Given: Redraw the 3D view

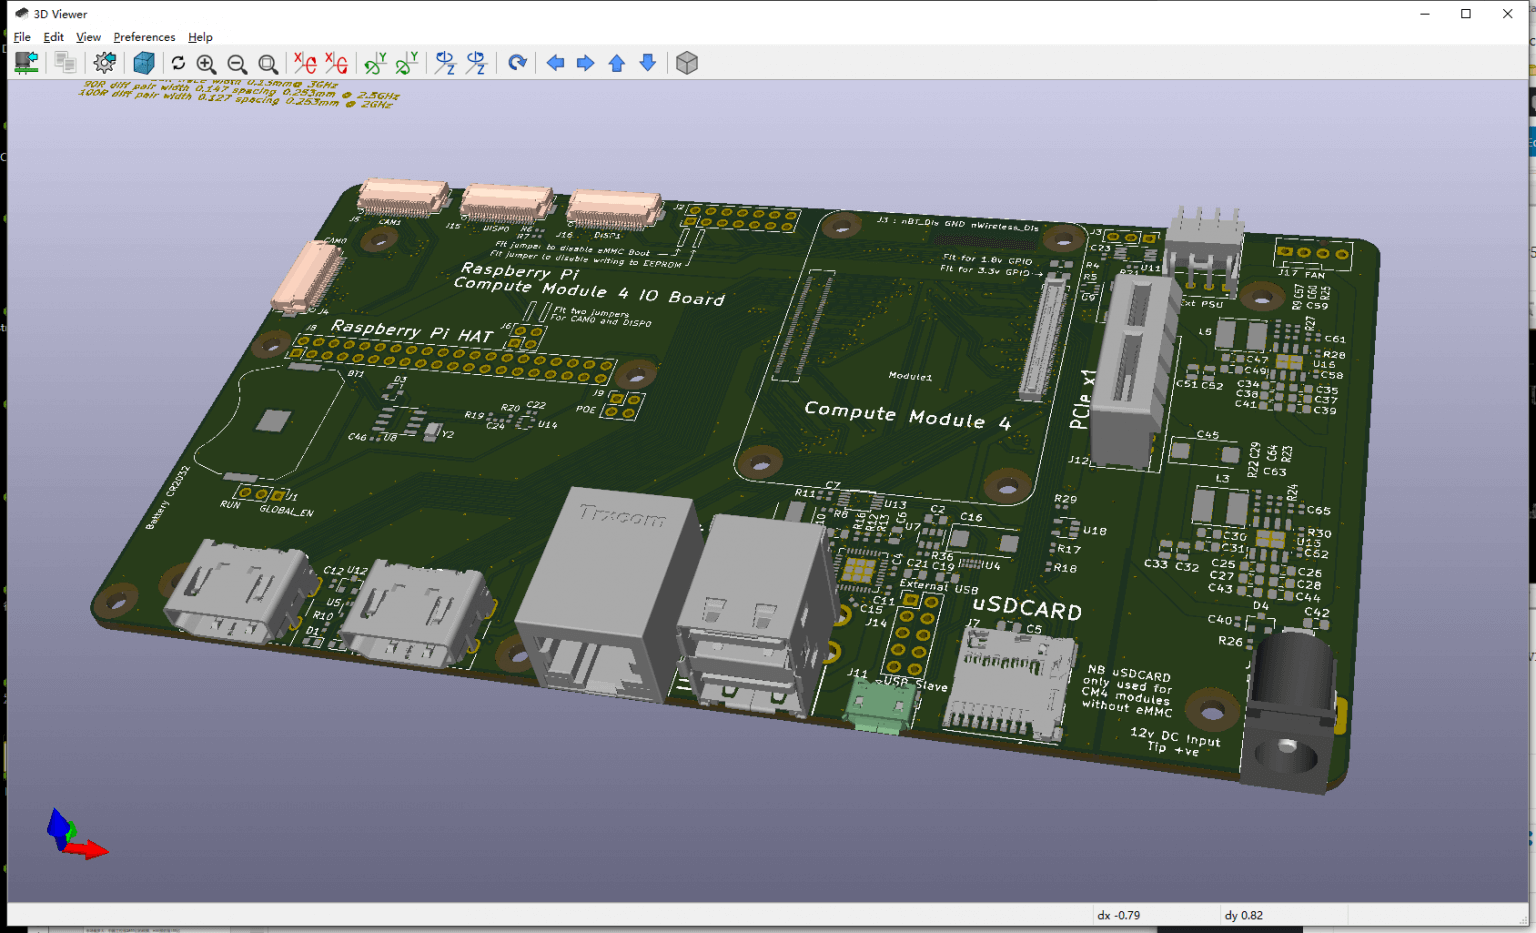Looking at the screenshot, I should pyautogui.click(x=178, y=62).
